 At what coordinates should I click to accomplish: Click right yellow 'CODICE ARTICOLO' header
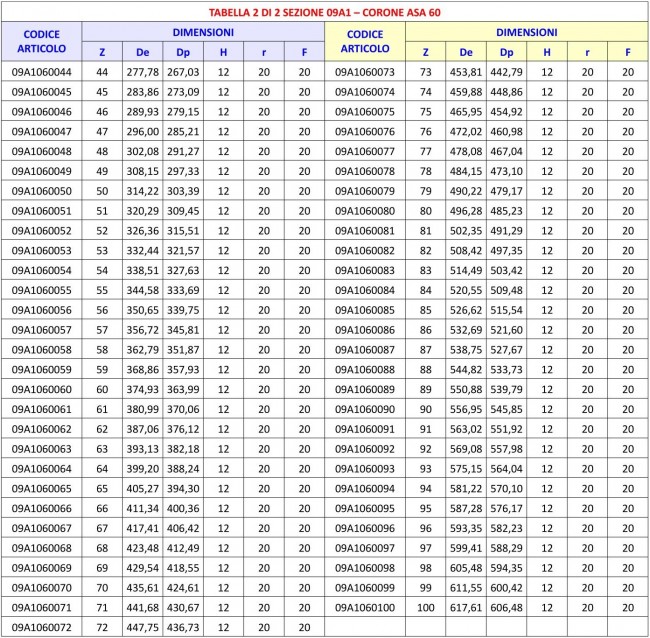tap(365, 41)
